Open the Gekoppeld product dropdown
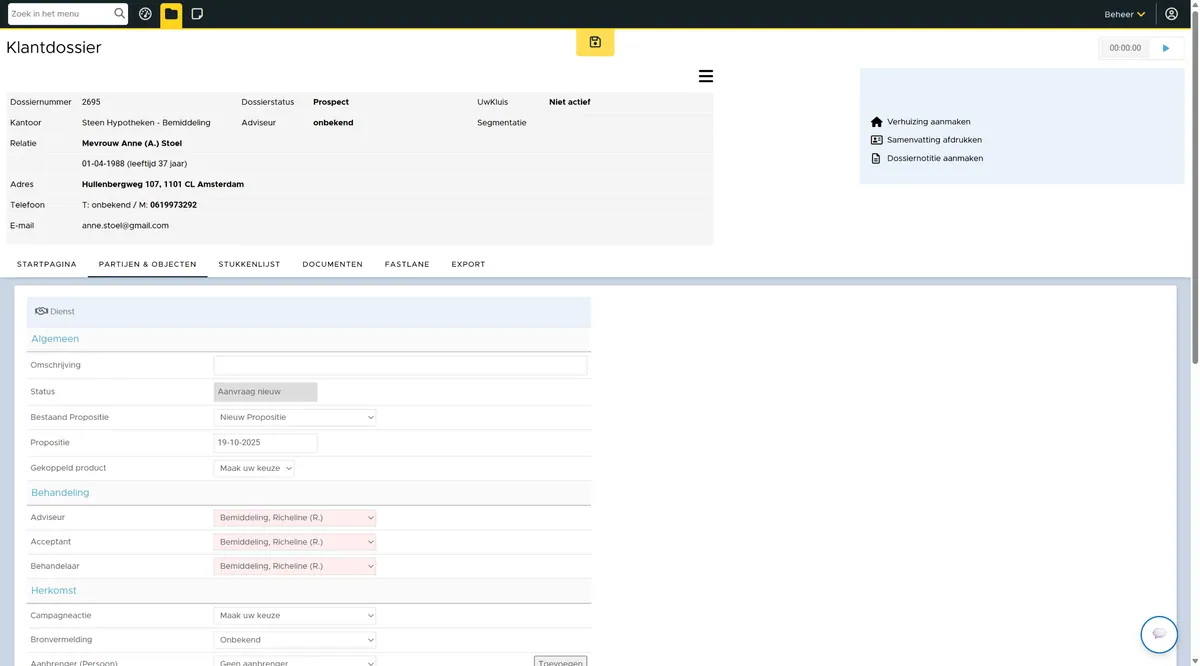 (x=254, y=468)
